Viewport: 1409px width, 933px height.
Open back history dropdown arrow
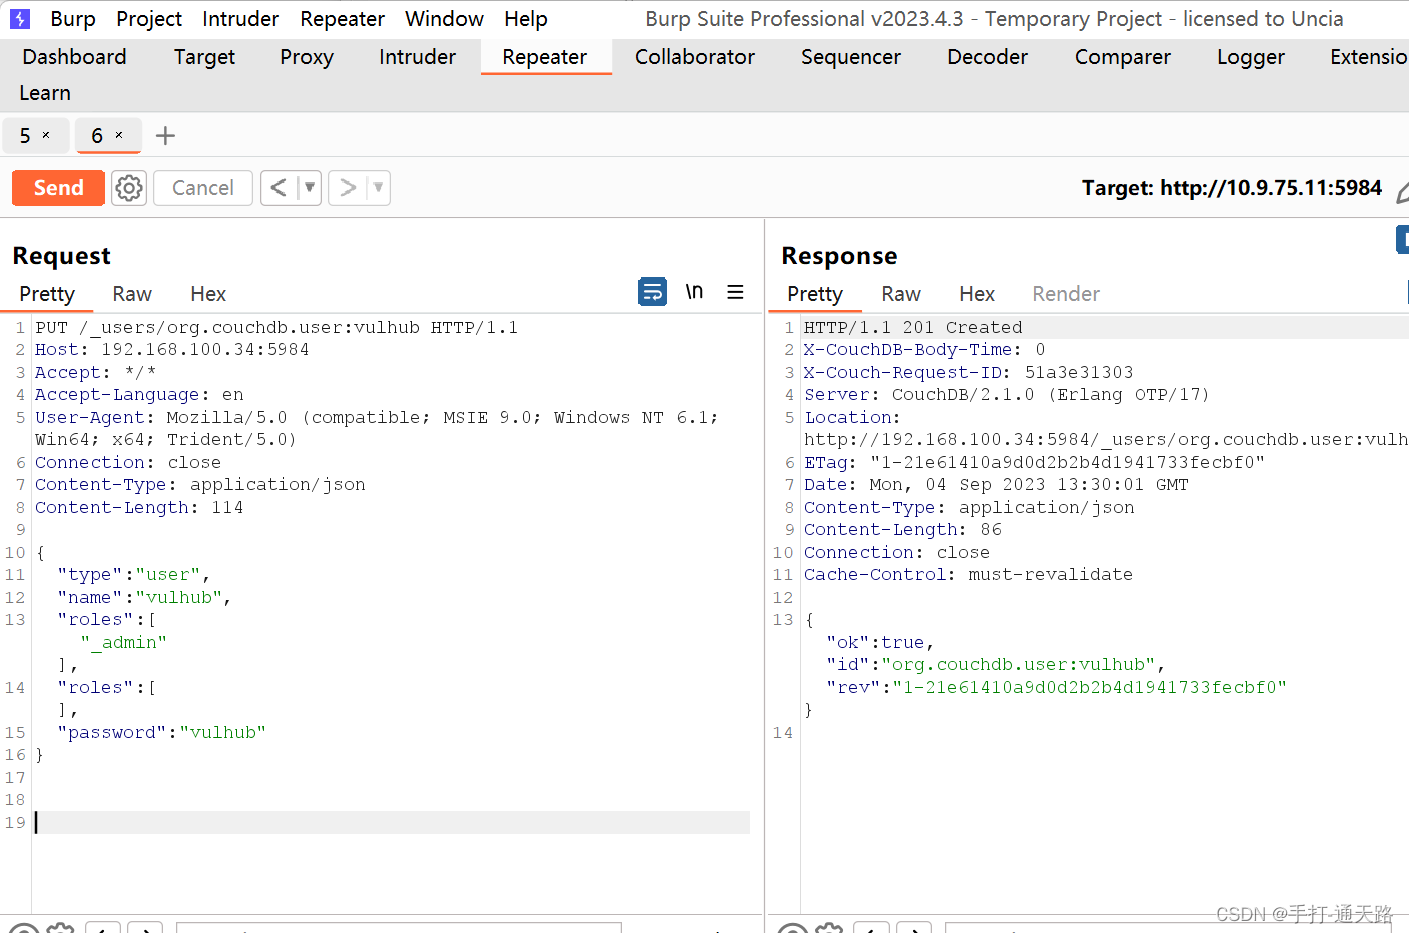click(310, 188)
